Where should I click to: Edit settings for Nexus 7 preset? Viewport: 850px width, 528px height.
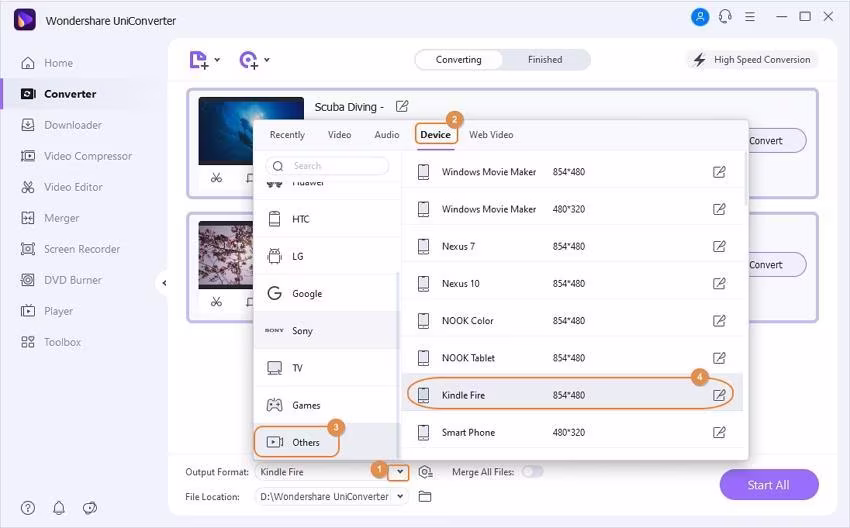coord(719,247)
